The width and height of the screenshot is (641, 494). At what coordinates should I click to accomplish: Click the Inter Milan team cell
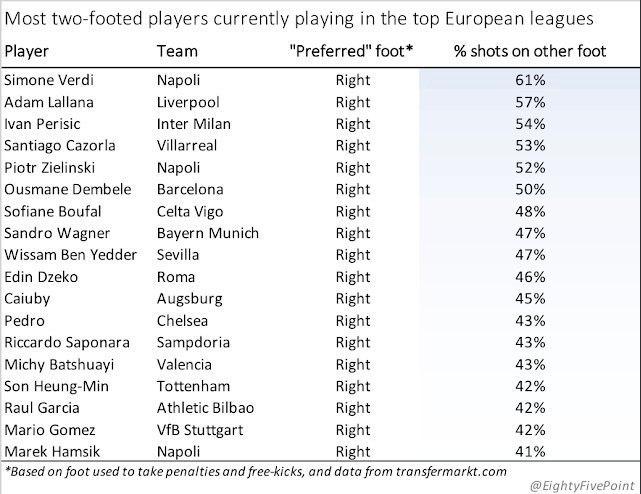pyautogui.click(x=194, y=124)
